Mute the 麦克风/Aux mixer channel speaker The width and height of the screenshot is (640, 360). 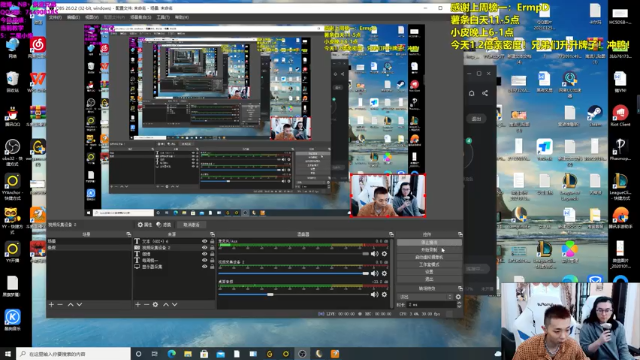click(374, 254)
